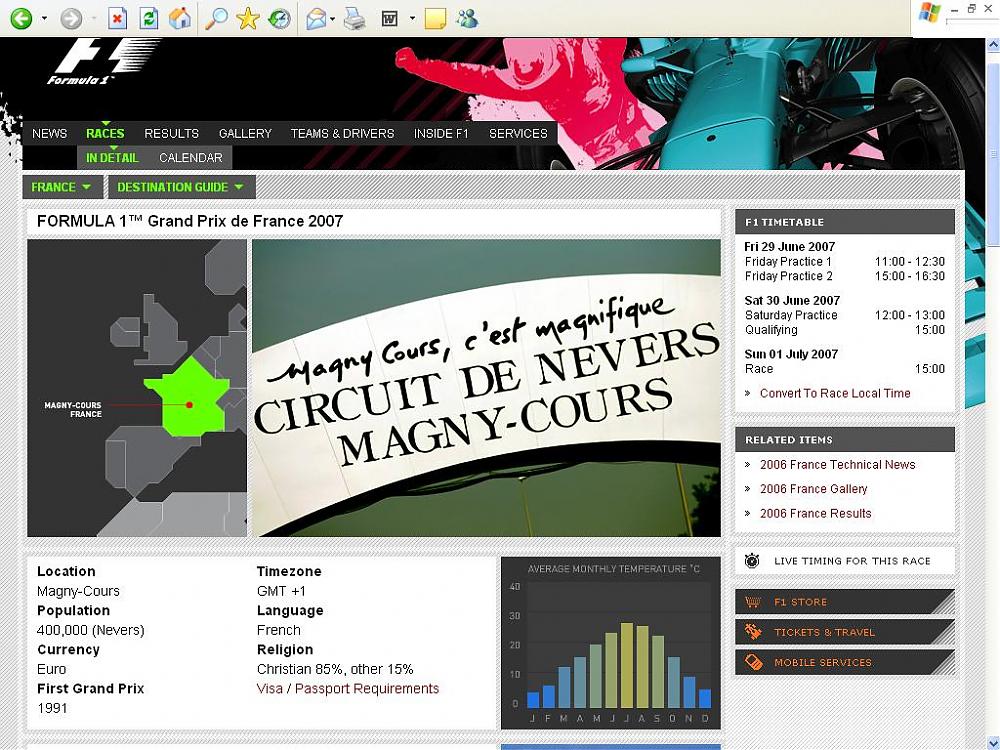Open the GALLERY navigation item

(x=246, y=133)
